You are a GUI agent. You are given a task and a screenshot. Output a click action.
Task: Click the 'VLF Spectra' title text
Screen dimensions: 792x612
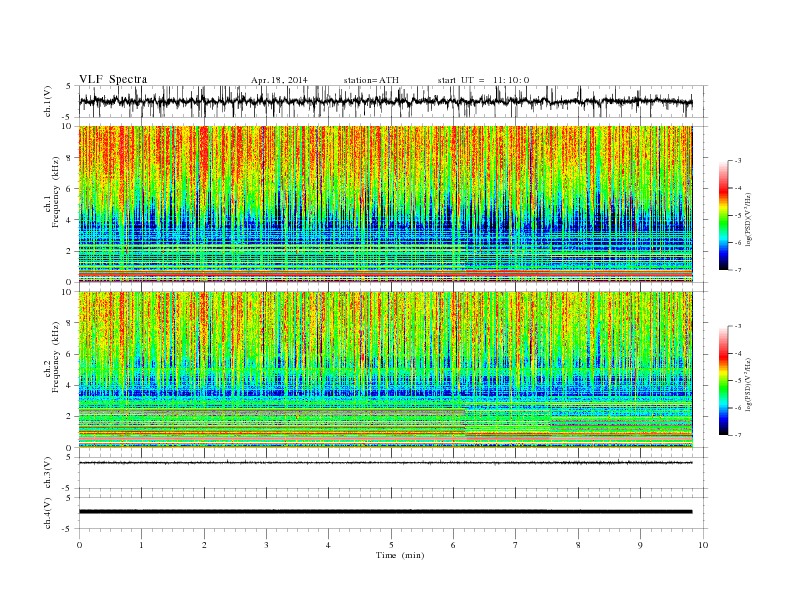coord(113,79)
